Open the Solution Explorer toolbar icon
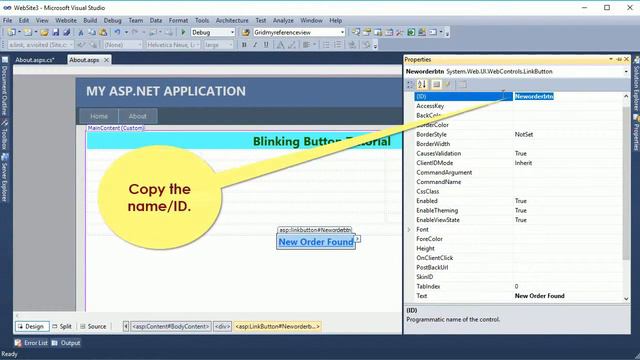The height and width of the screenshot is (360, 640). pos(356,32)
